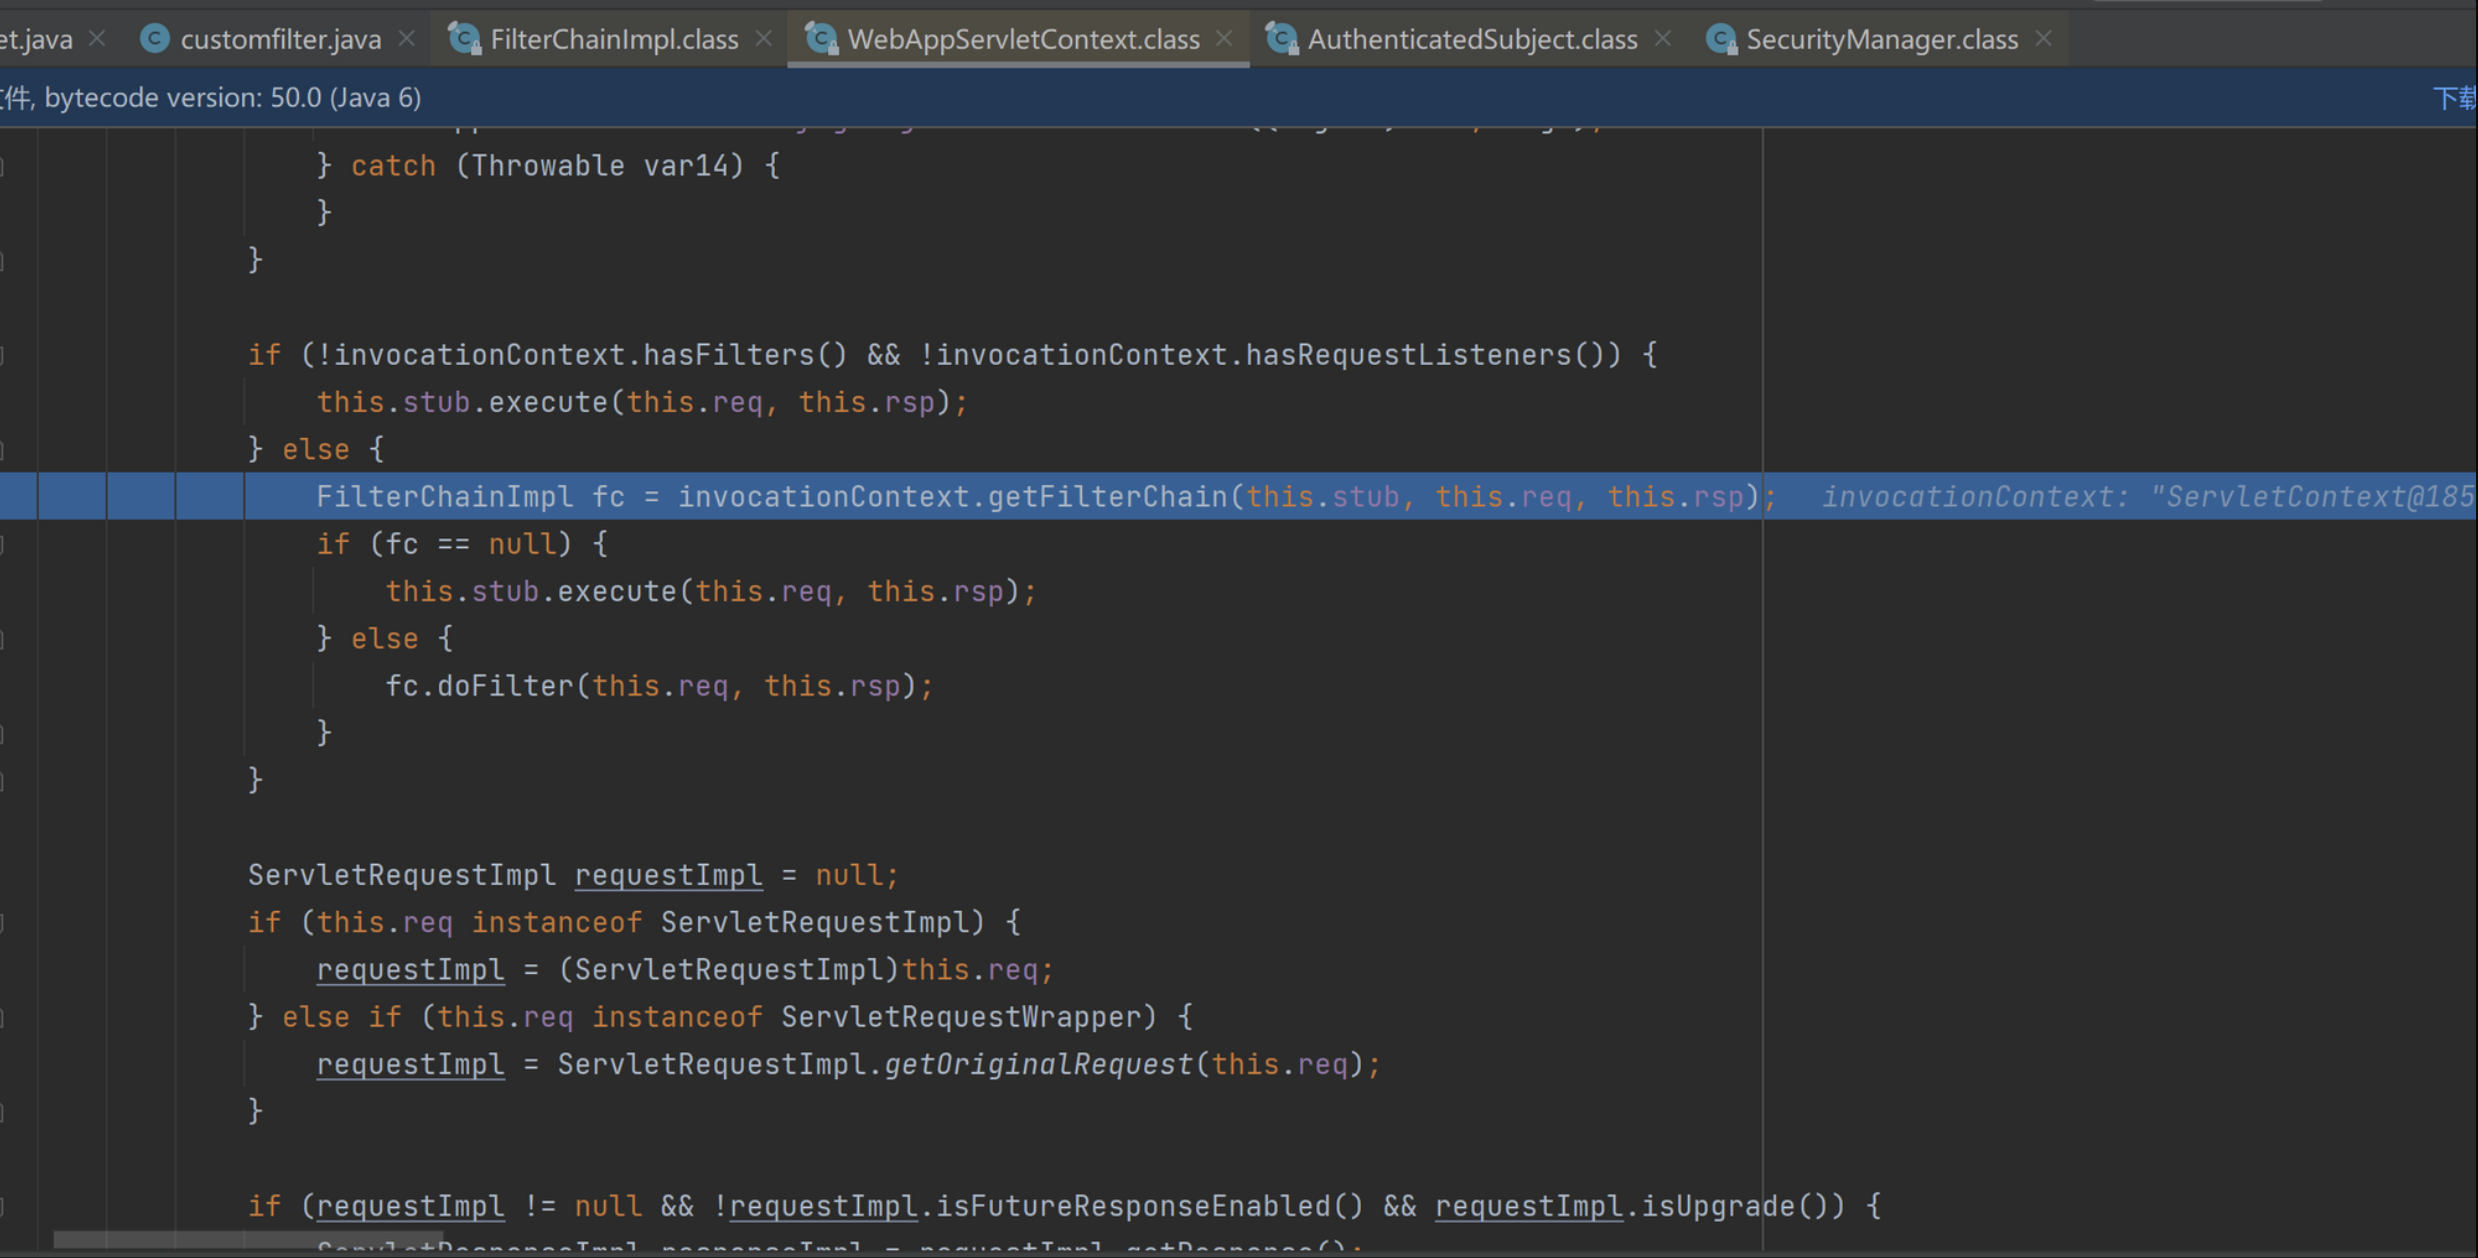Close the SecurityManager.class tab
The image size is (2478, 1258).
pyautogui.click(x=2044, y=39)
